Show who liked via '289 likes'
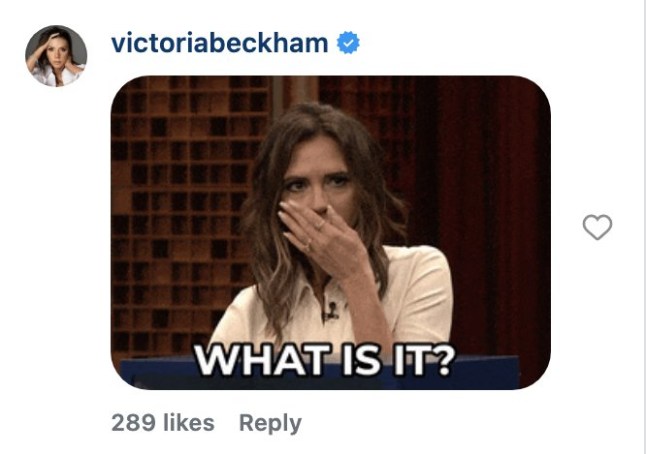This screenshot has height=454, width=646. 163,423
